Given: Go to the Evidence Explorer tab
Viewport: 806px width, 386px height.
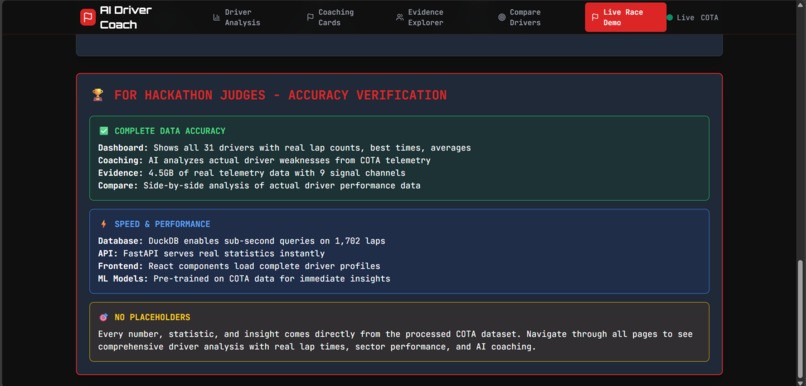Looking at the screenshot, I should (420, 17).
